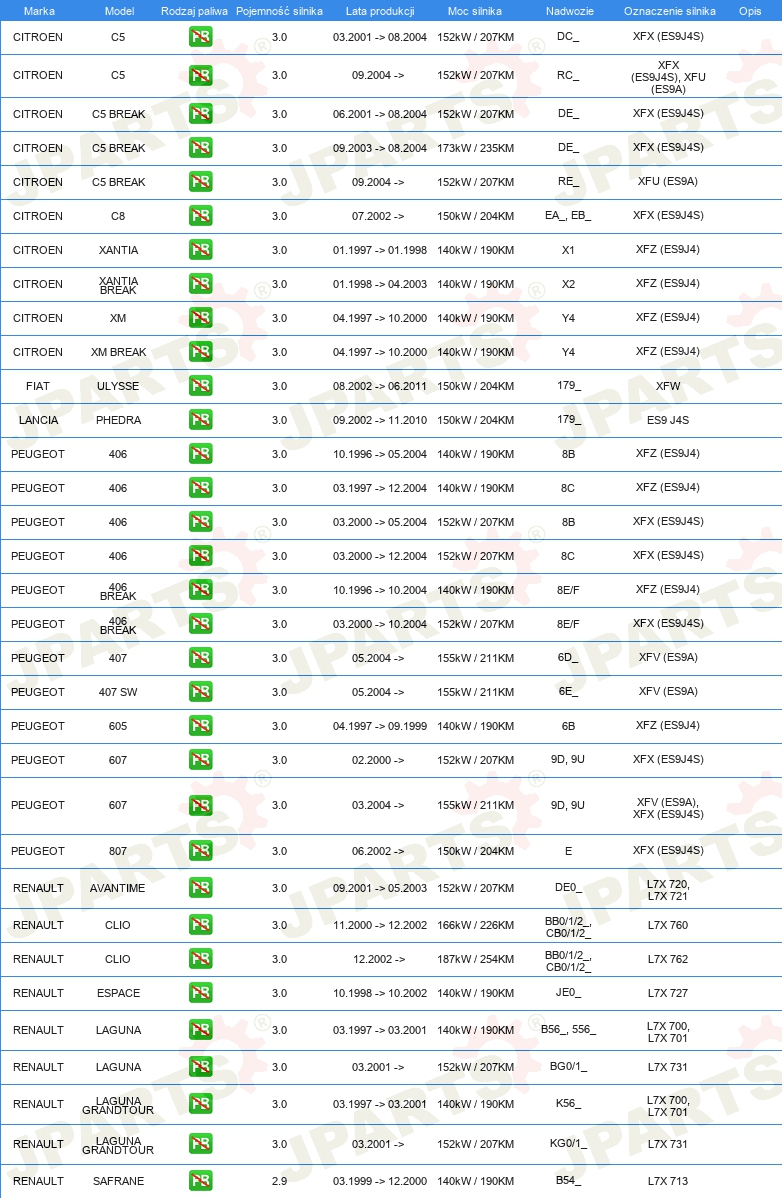Click the 'Oznaczenie silnika' column header
The height and width of the screenshot is (1198, 782).
[670, 11]
